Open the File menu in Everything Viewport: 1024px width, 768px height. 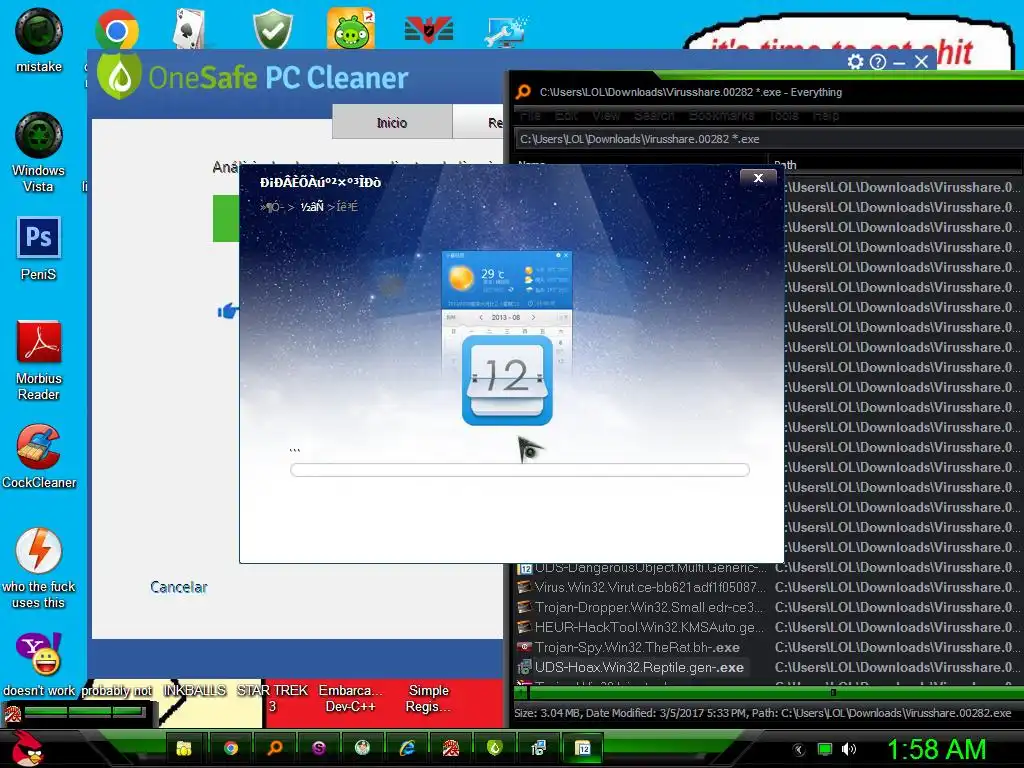(530, 116)
